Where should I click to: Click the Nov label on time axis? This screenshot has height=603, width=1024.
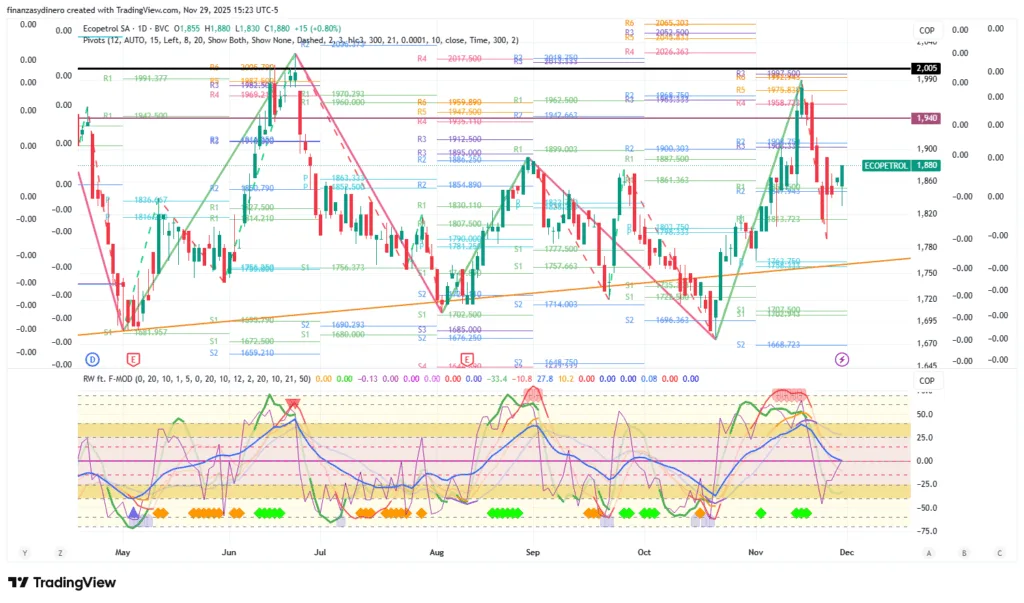coord(755,551)
